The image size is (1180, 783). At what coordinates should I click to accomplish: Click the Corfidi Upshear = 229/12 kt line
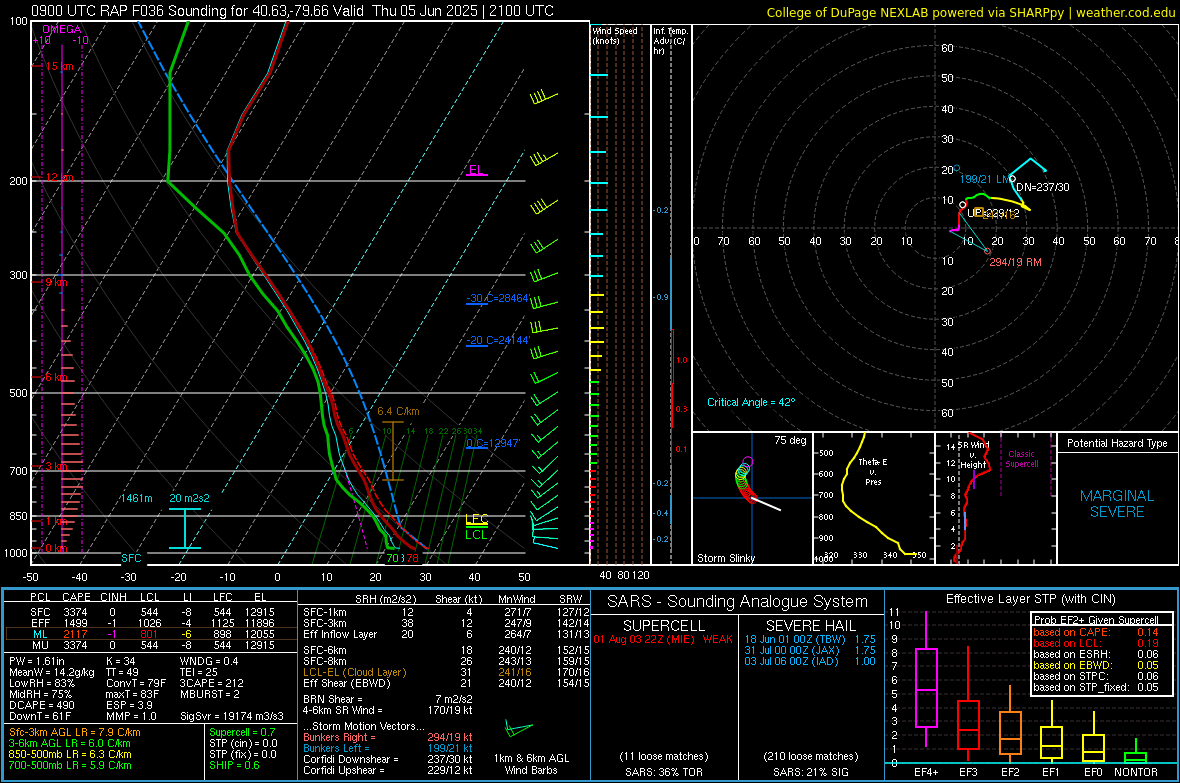click(x=388, y=769)
